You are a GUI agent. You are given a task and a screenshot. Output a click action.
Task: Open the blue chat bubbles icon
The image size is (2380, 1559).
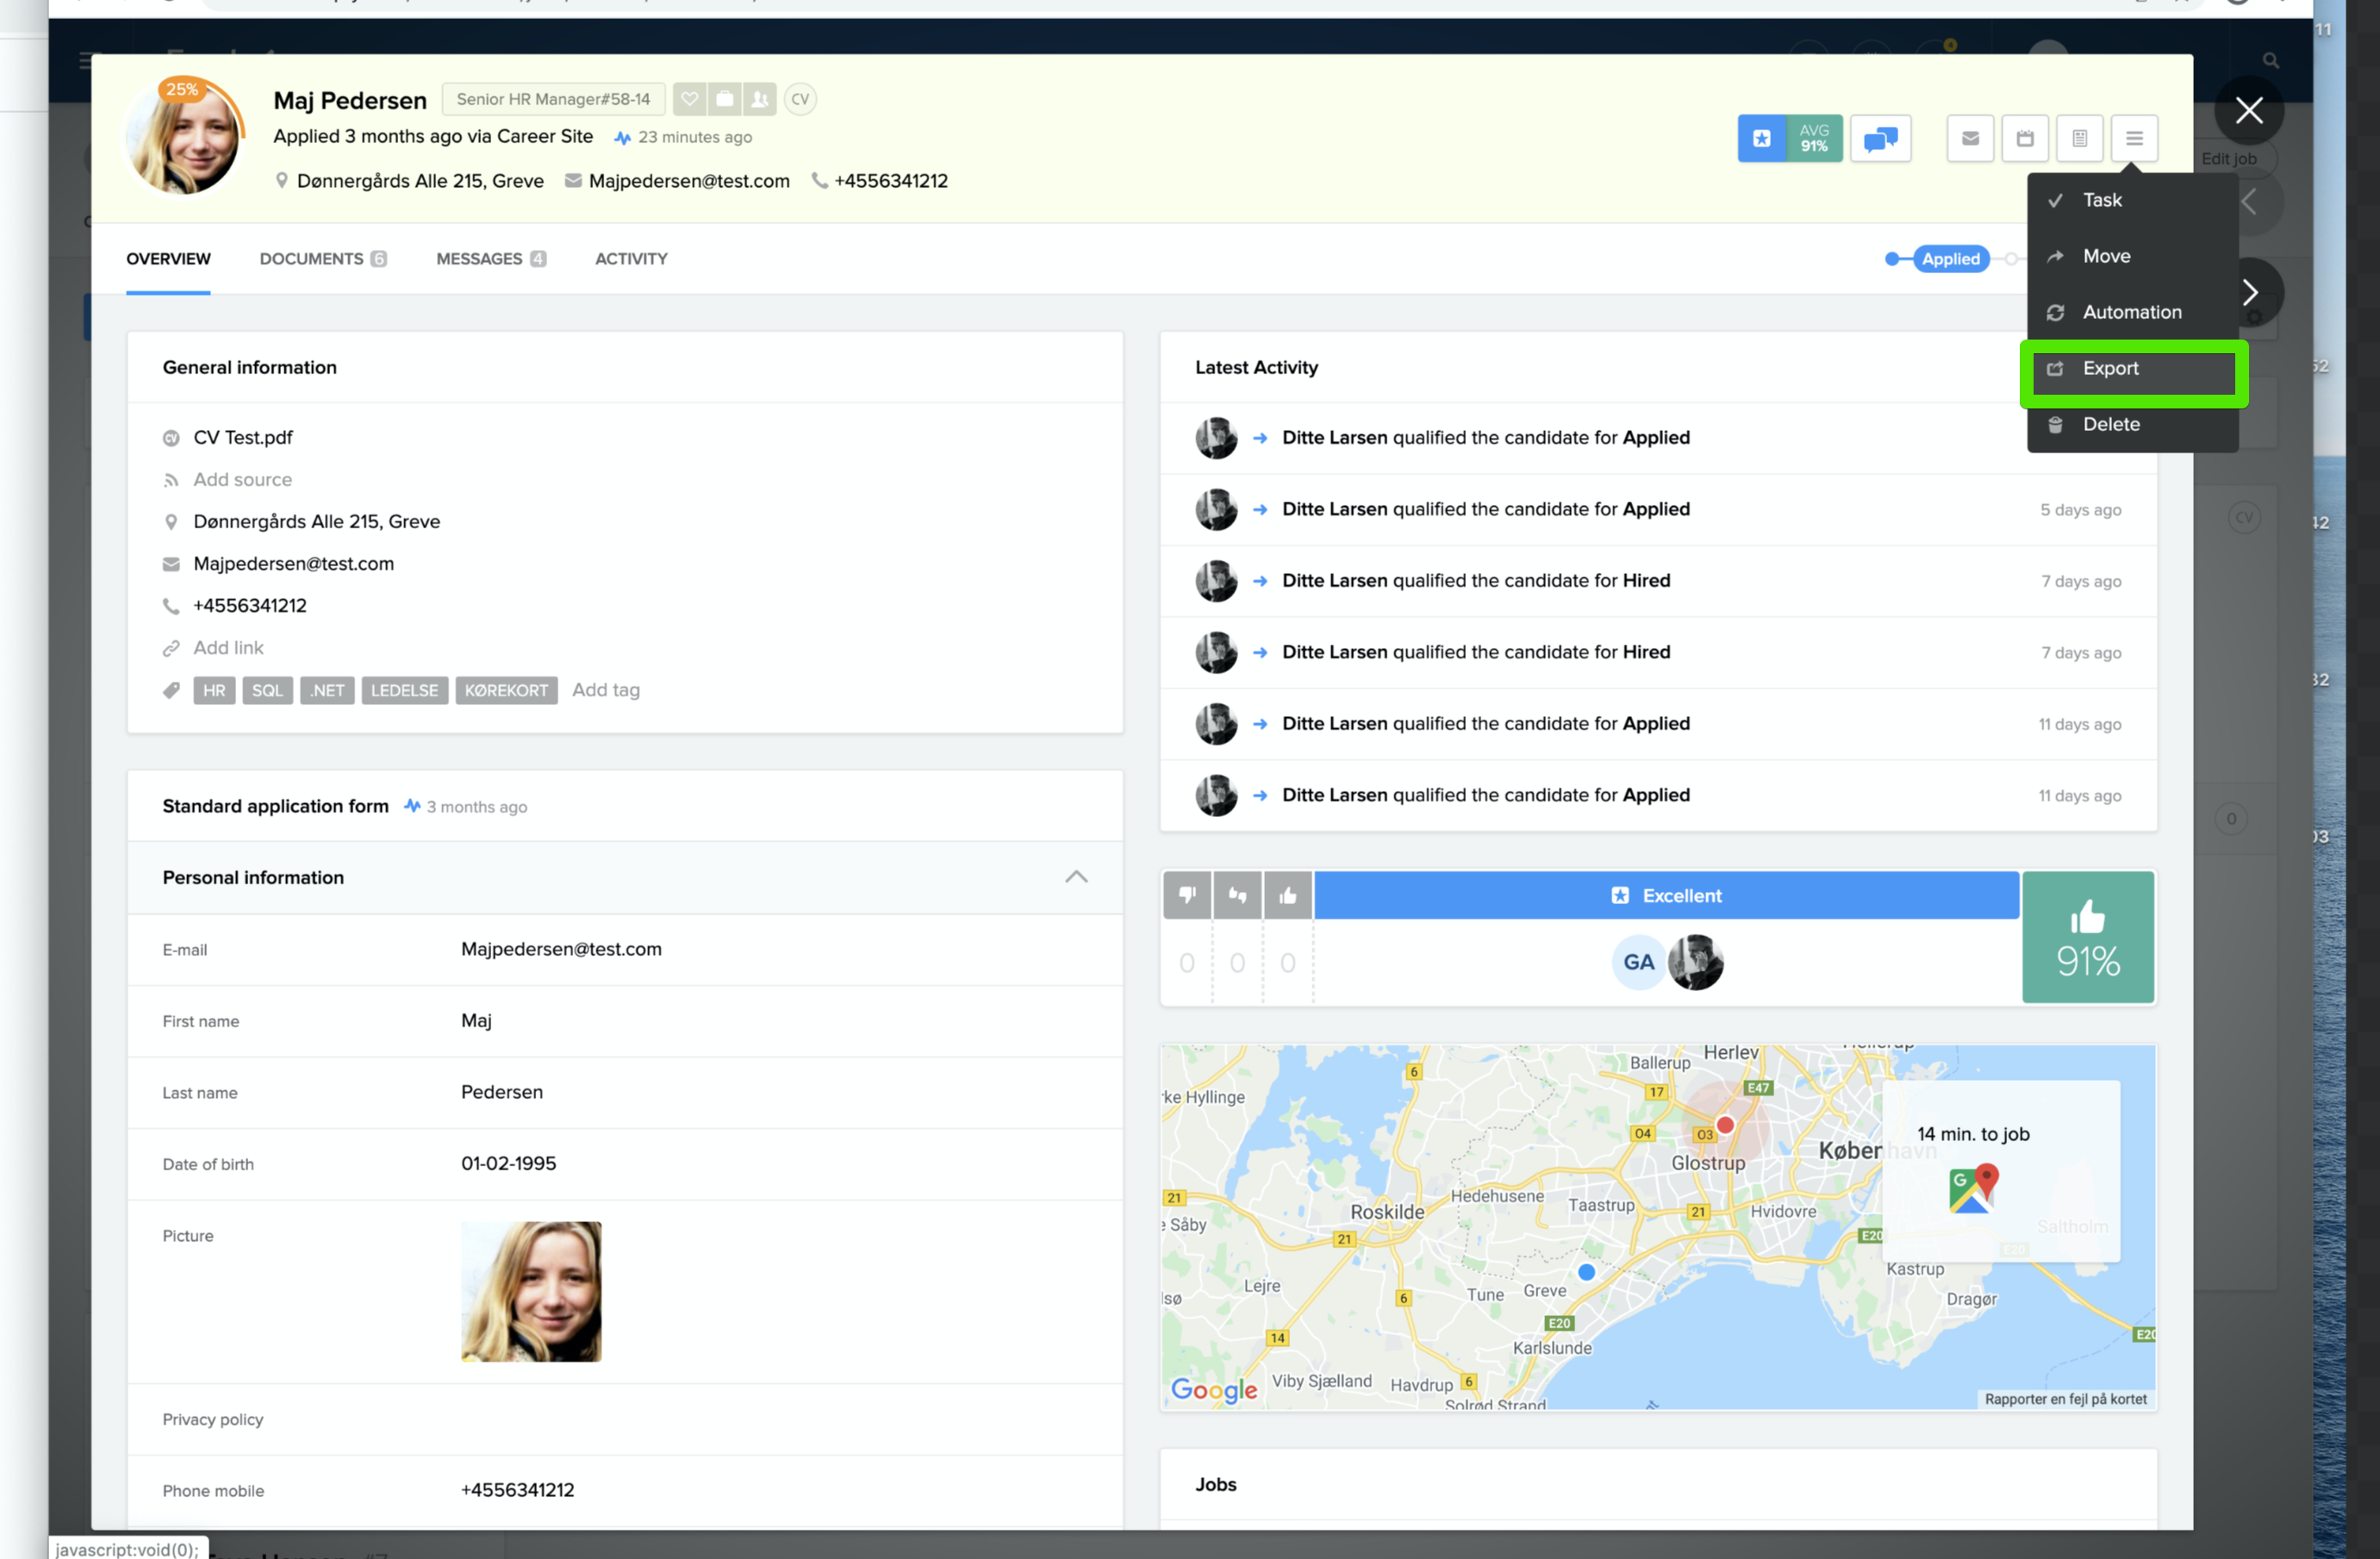tap(1880, 138)
